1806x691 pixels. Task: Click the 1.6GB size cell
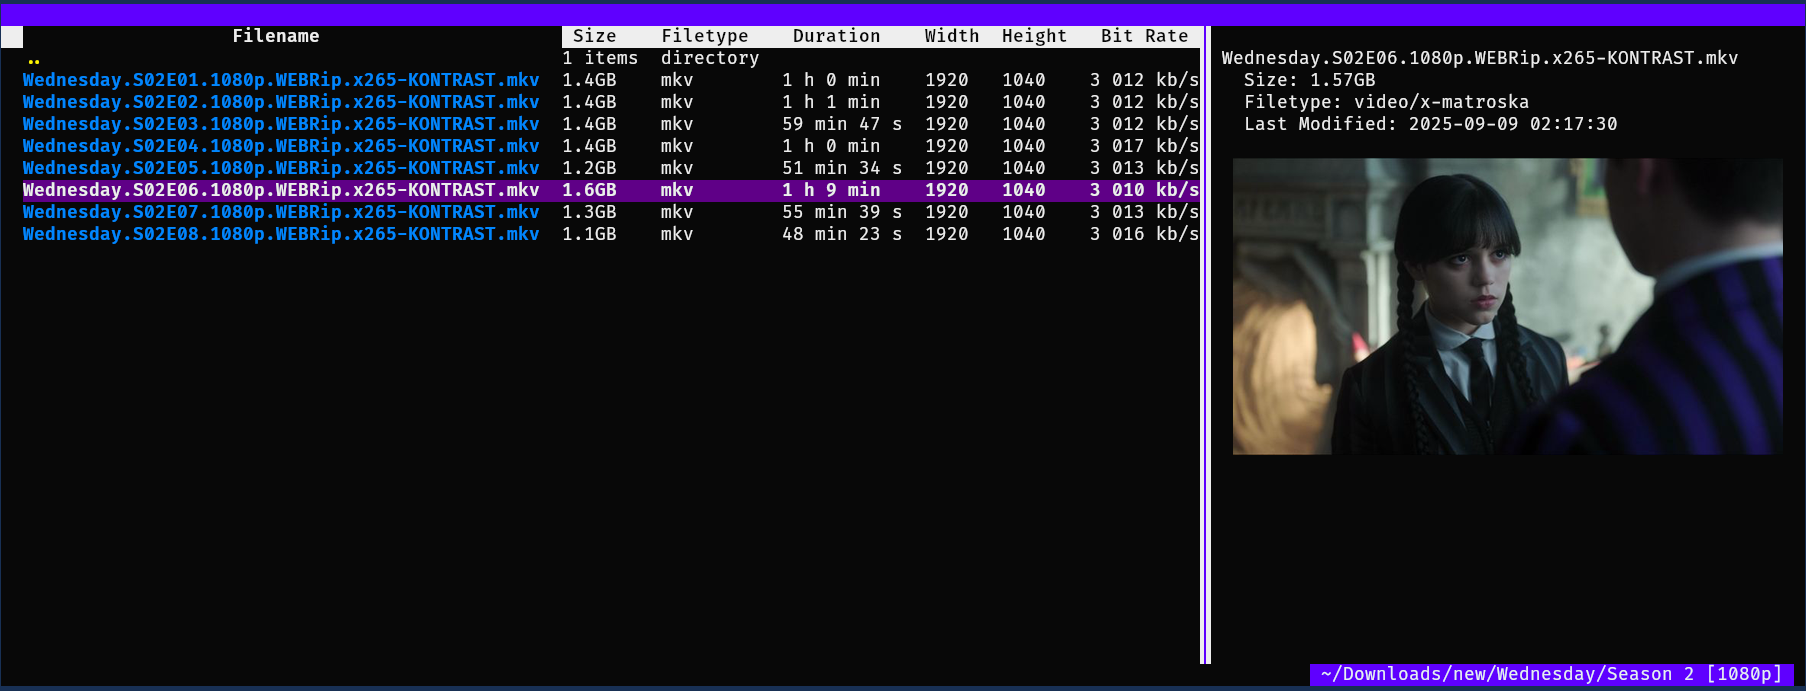coord(589,190)
